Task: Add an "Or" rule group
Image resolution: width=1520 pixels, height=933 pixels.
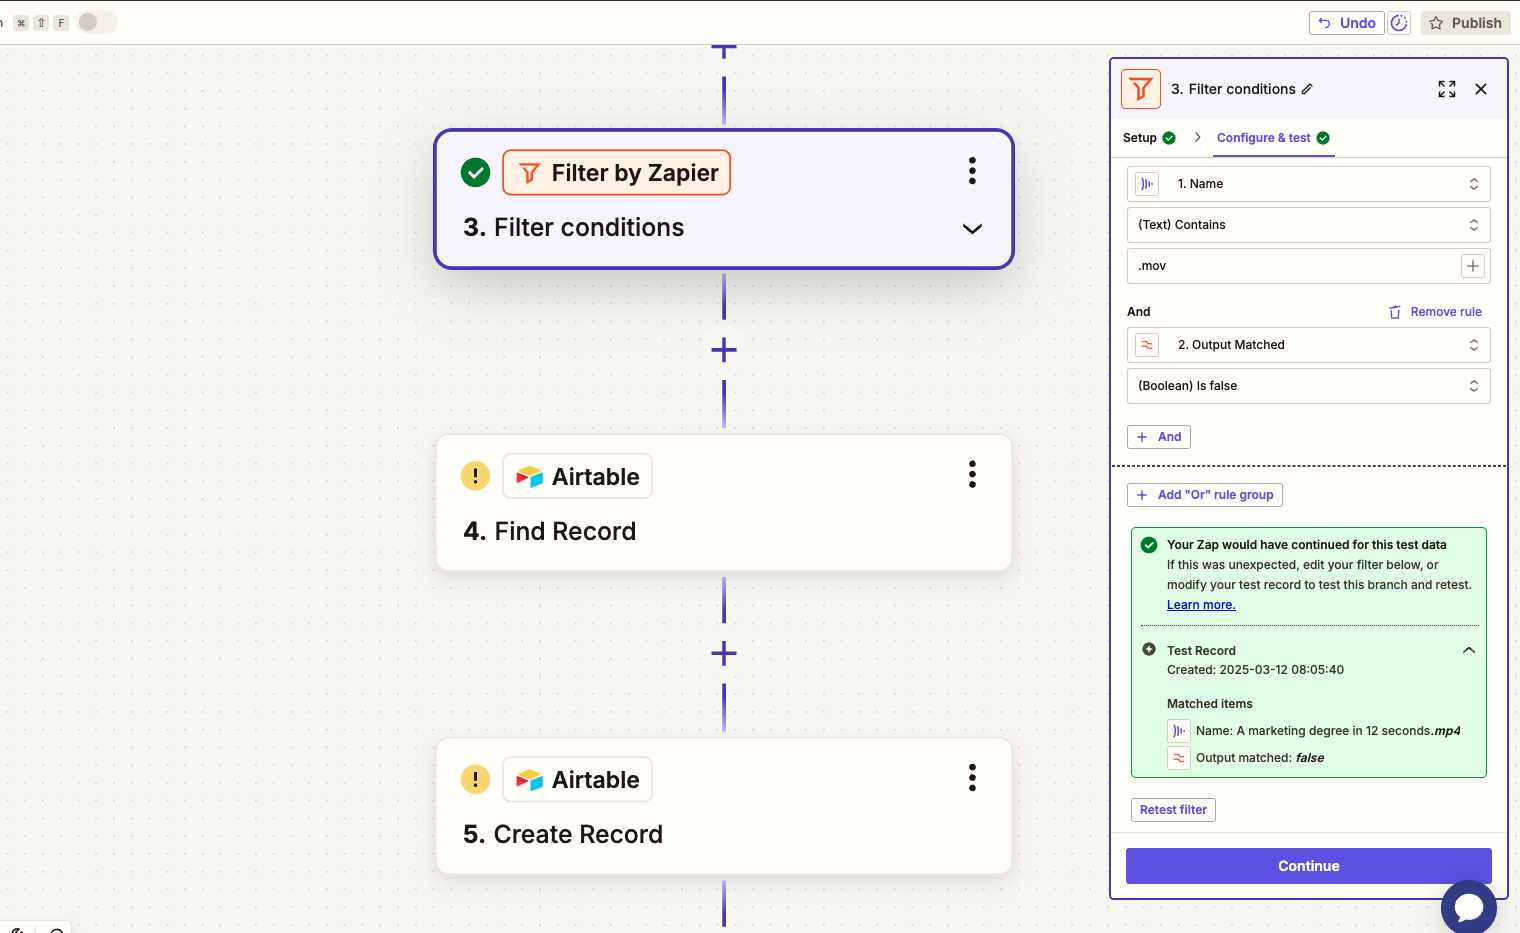Action: point(1205,495)
